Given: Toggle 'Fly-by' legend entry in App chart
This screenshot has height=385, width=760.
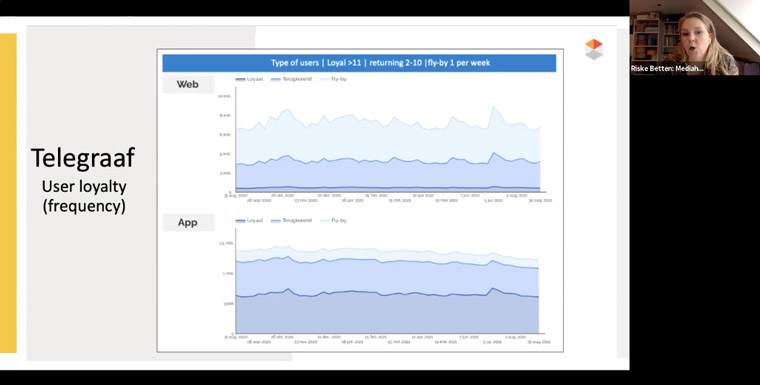Looking at the screenshot, I should [x=334, y=221].
